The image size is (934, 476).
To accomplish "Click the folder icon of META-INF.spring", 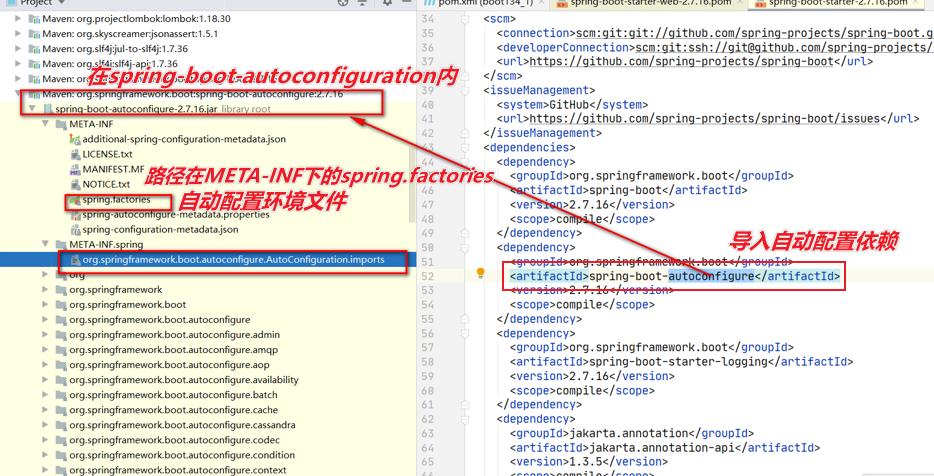I will [x=61, y=244].
